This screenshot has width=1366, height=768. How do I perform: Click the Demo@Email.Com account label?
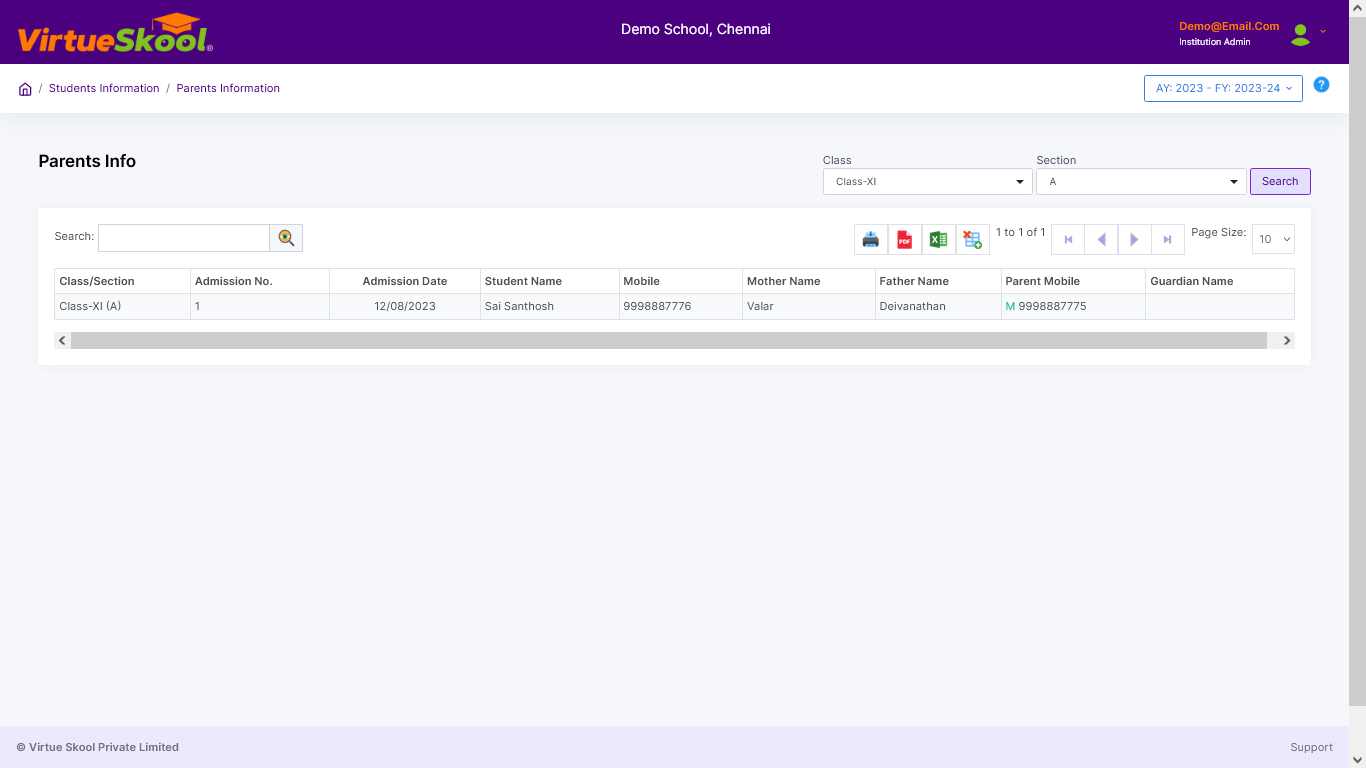point(1229,26)
